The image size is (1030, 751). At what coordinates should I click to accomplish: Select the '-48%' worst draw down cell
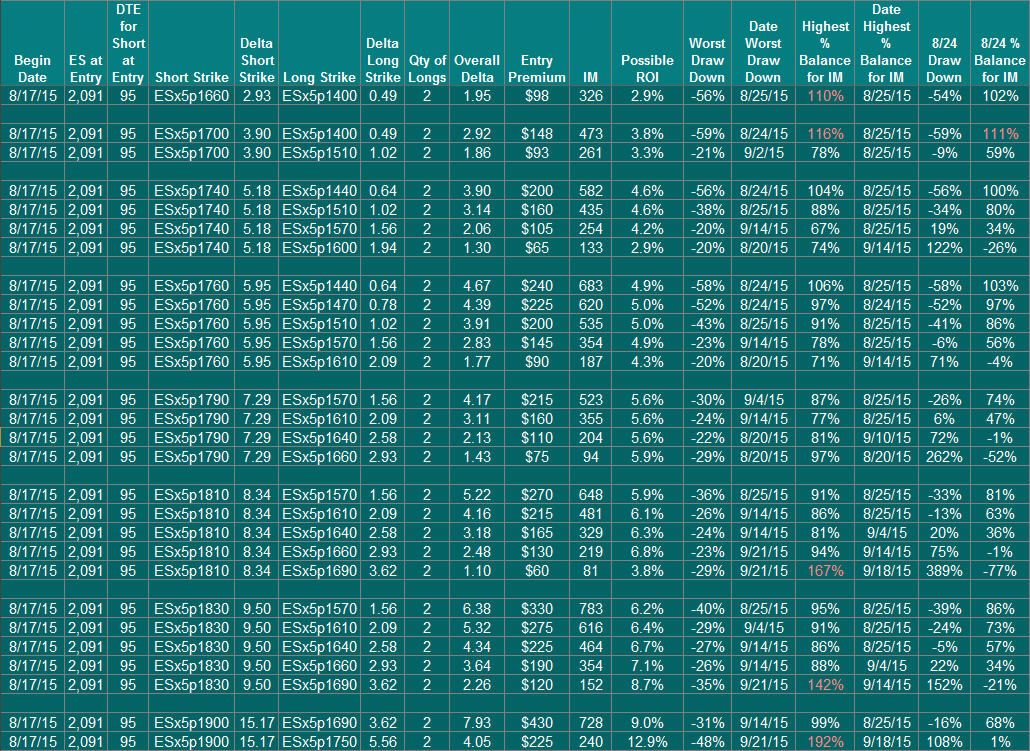tap(707, 742)
